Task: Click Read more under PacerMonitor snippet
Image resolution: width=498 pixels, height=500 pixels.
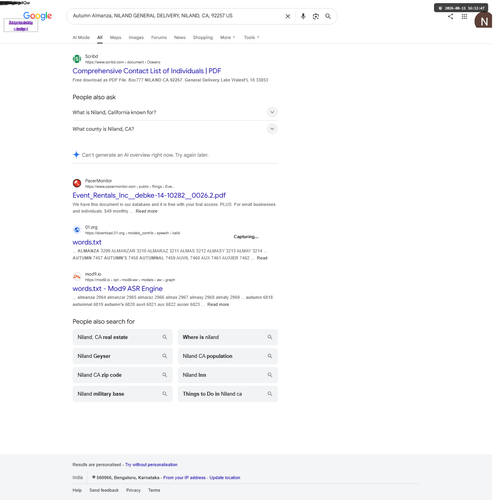Action: coord(146,211)
